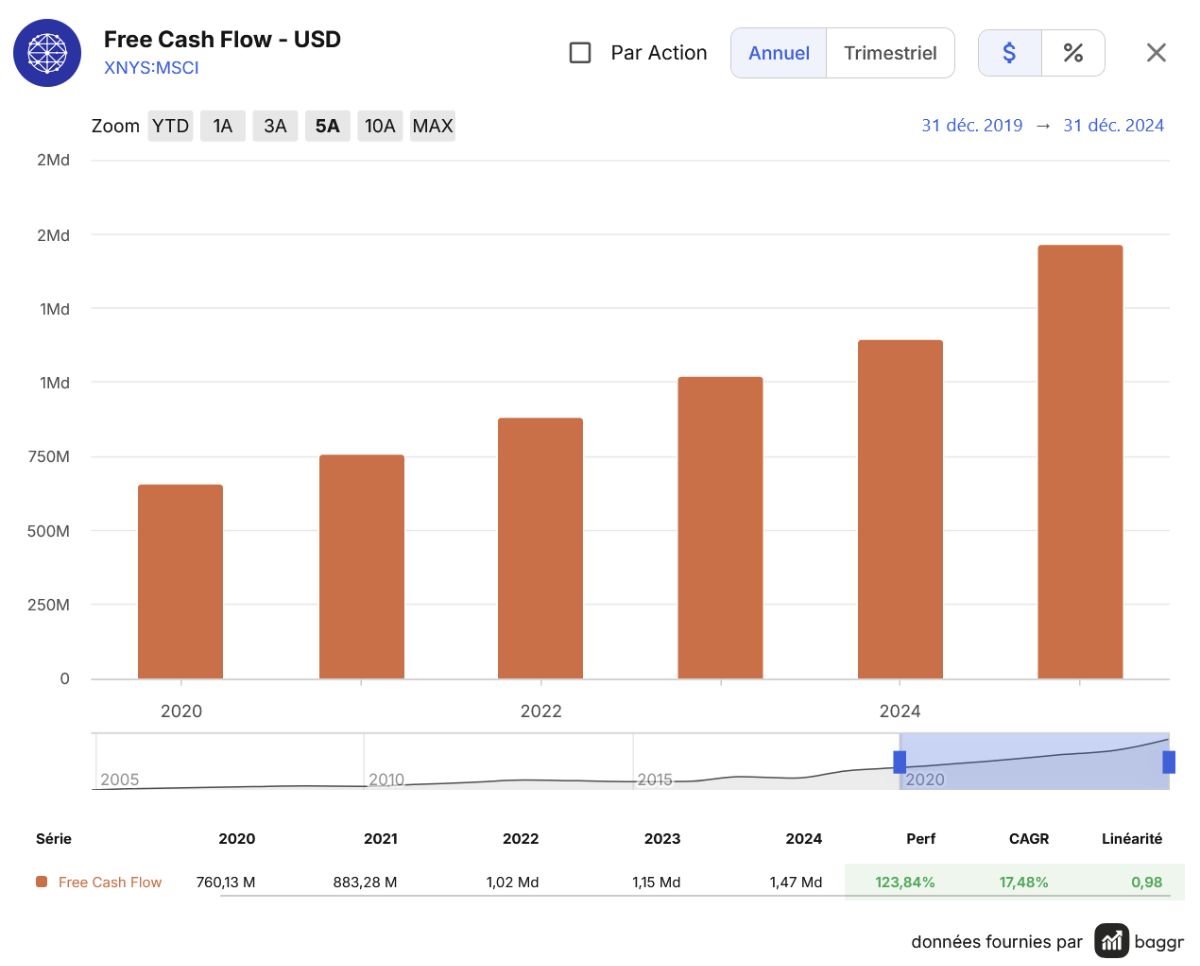
Task: Click the tallest bar in the chart
Action: pos(1080,462)
